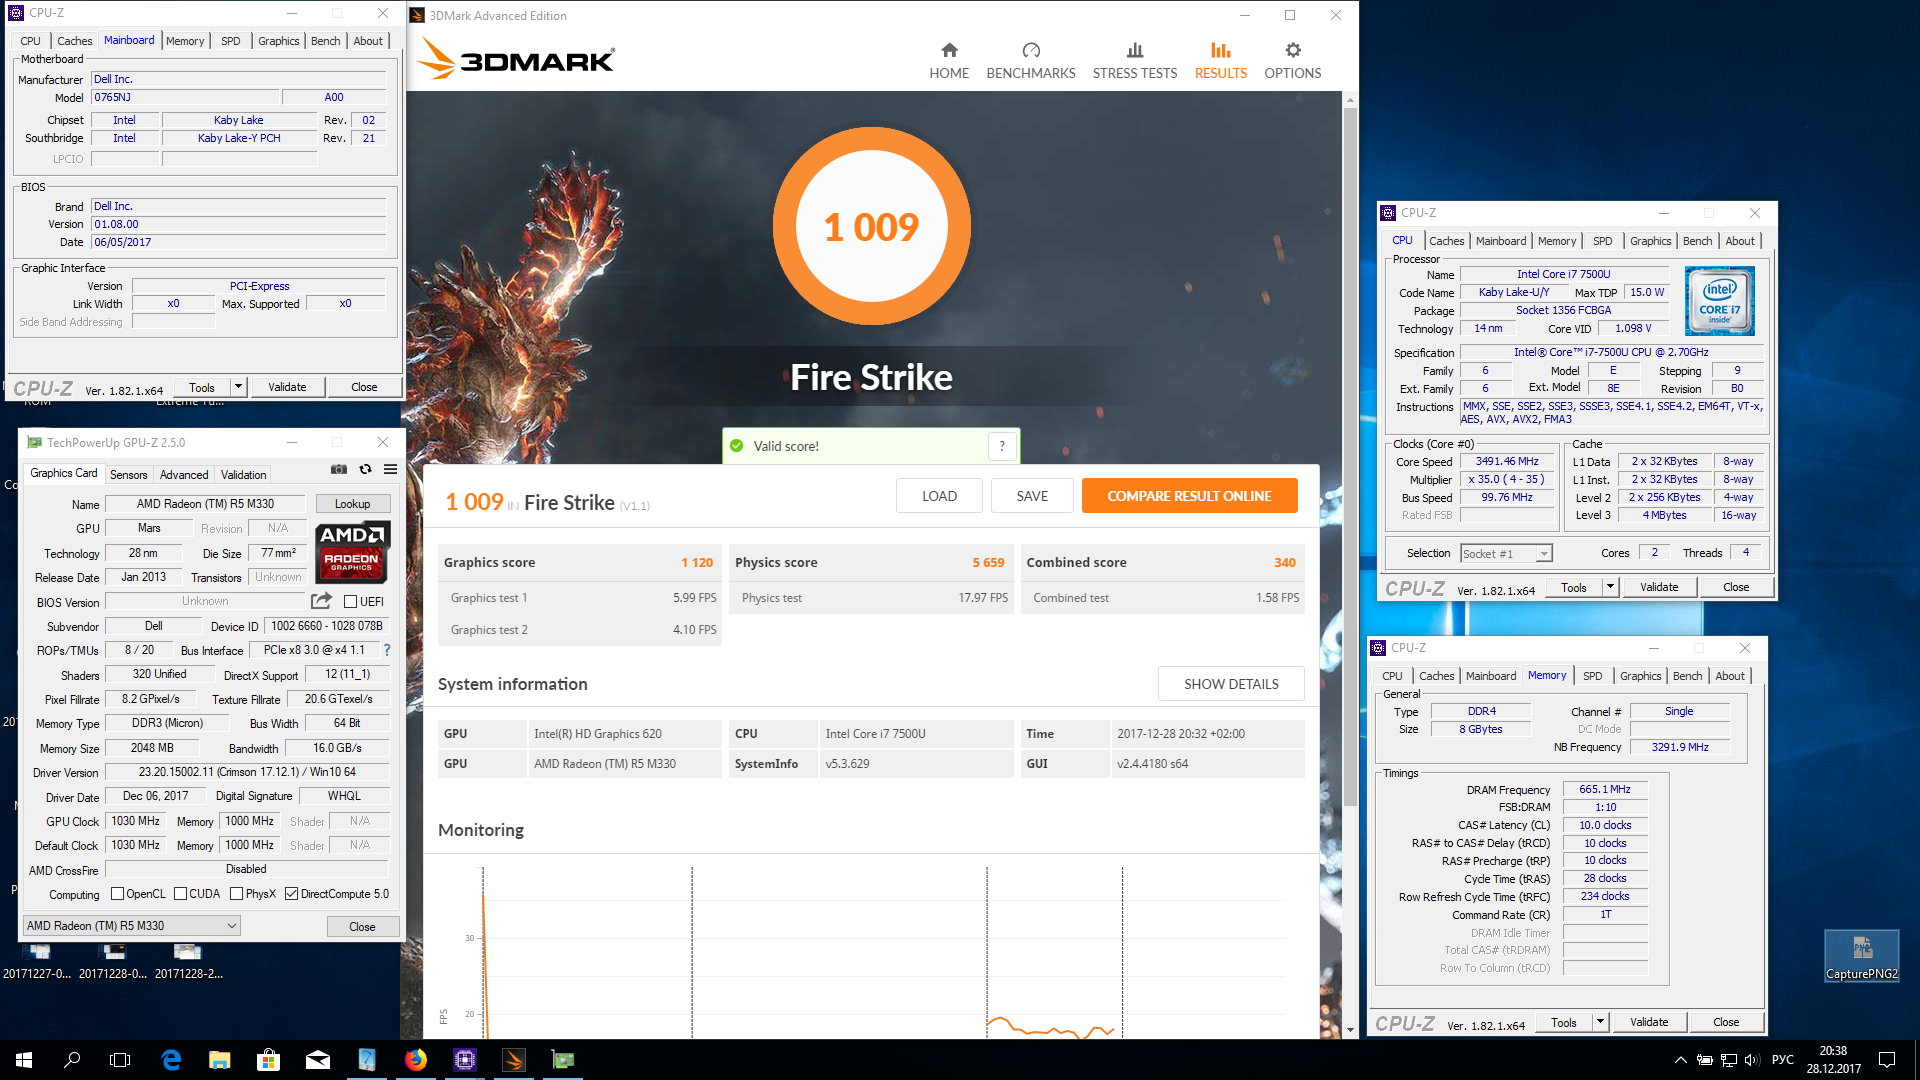Click COMPARE RESULT ONLINE button
The image size is (1920, 1080).
click(1189, 496)
